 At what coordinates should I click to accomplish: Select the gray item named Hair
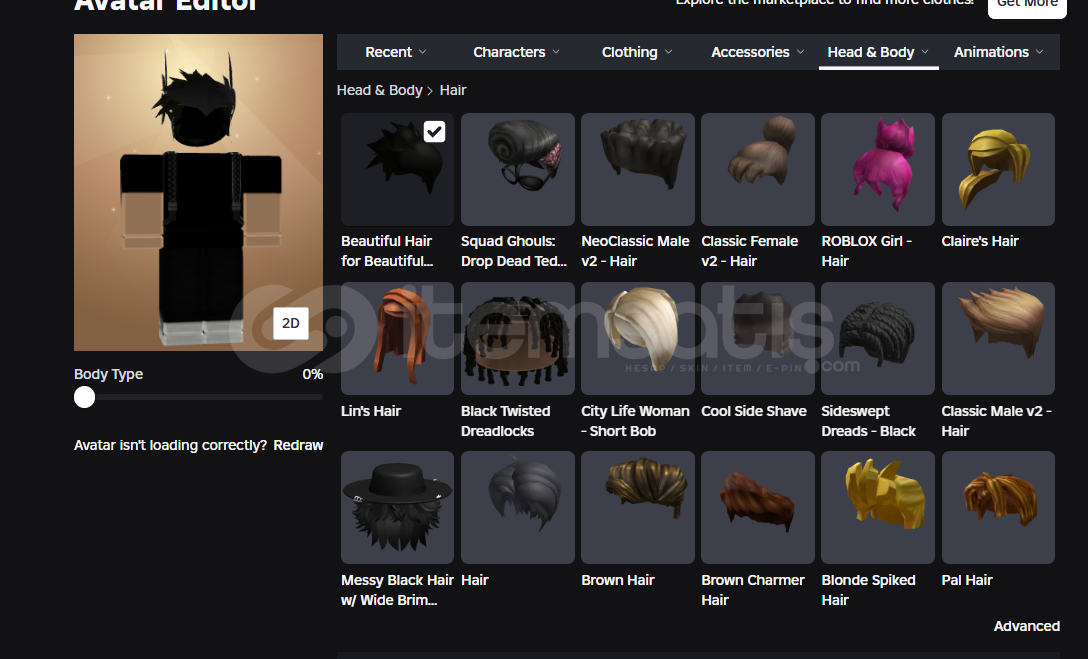[x=518, y=508]
